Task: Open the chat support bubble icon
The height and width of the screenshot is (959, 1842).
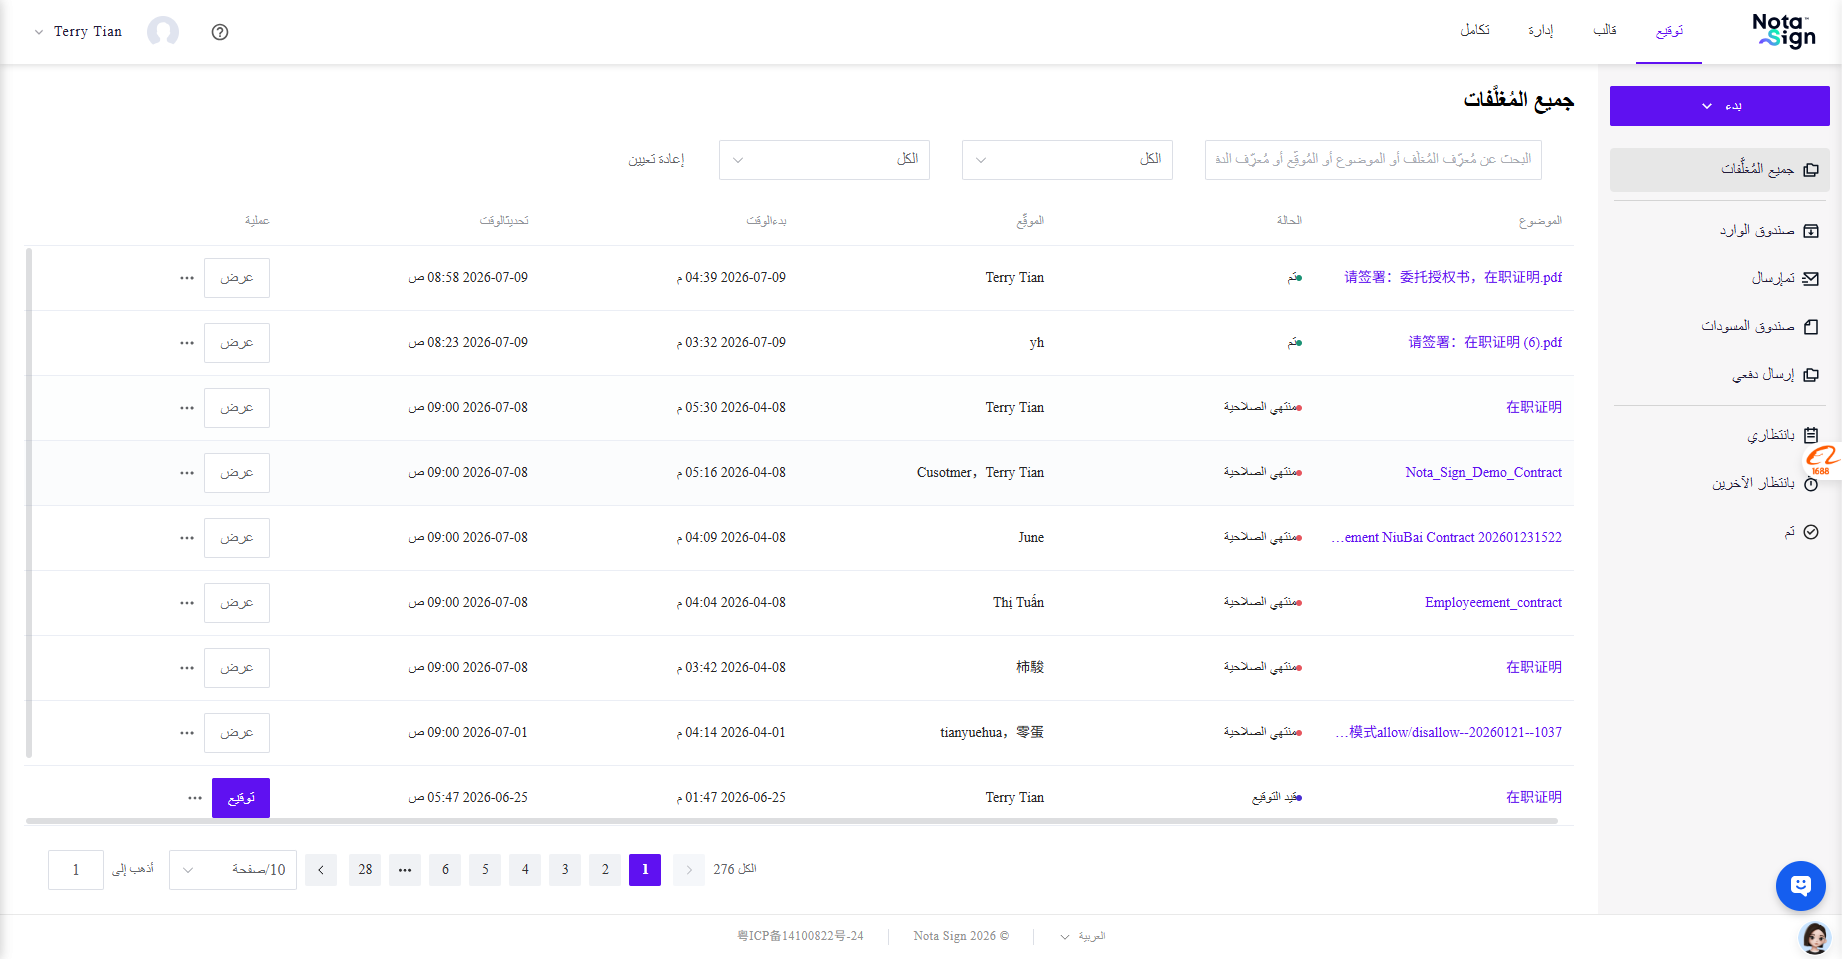Action: [1801, 886]
